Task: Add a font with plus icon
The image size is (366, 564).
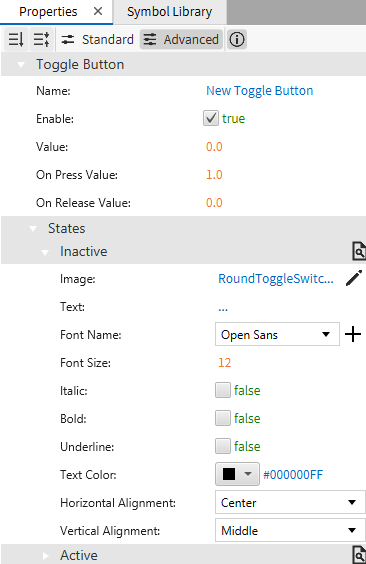Action: [353, 335]
